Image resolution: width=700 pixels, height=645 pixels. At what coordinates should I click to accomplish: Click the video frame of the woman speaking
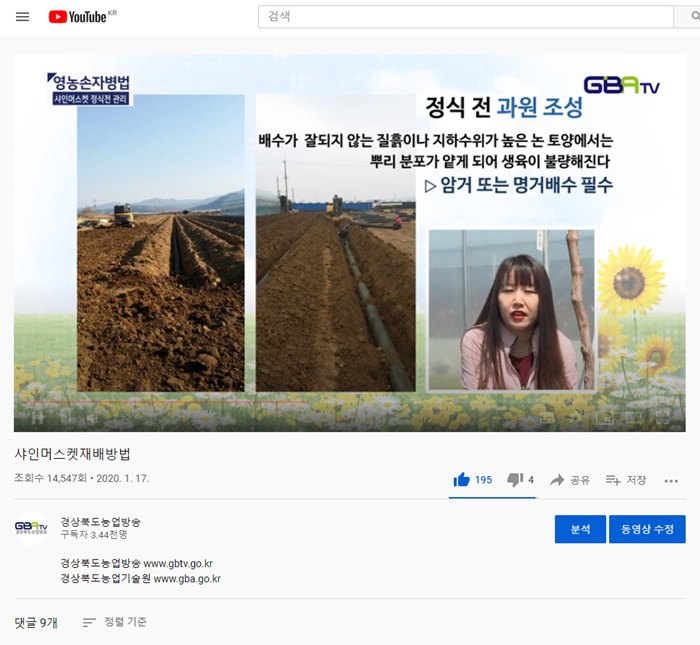pos(512,310)
